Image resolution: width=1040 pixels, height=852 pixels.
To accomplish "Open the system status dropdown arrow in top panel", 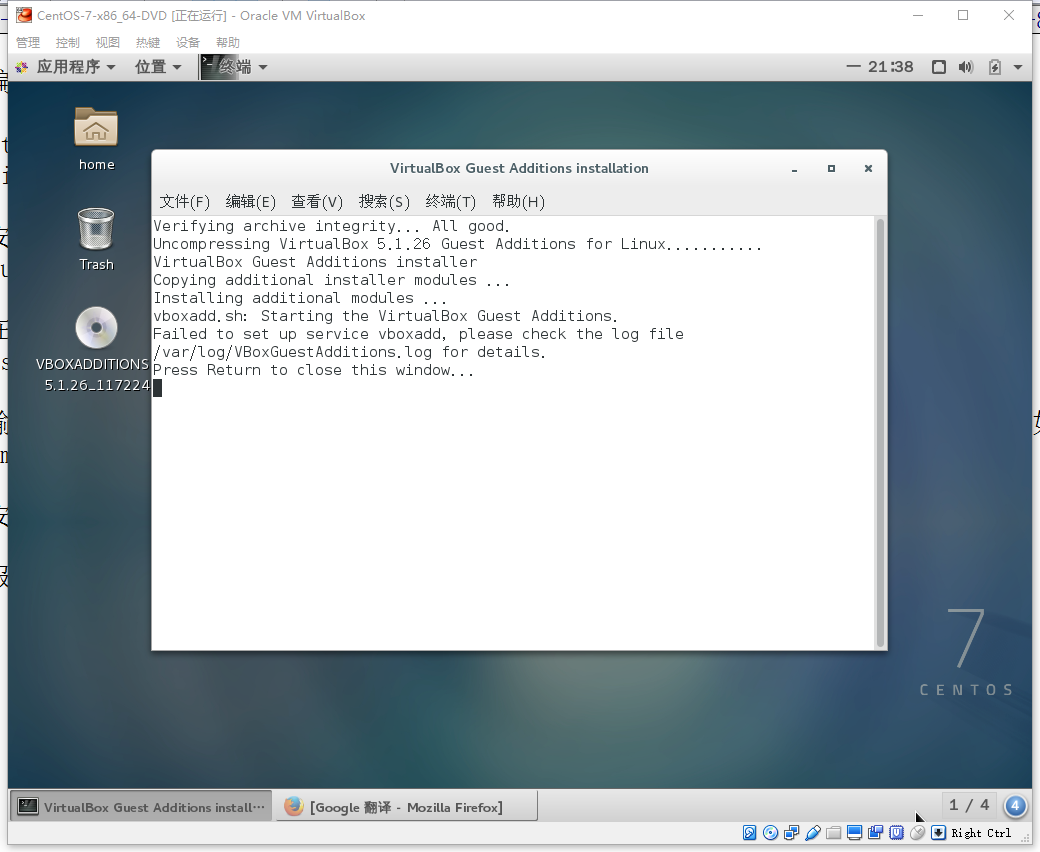I will [1018, 67].
